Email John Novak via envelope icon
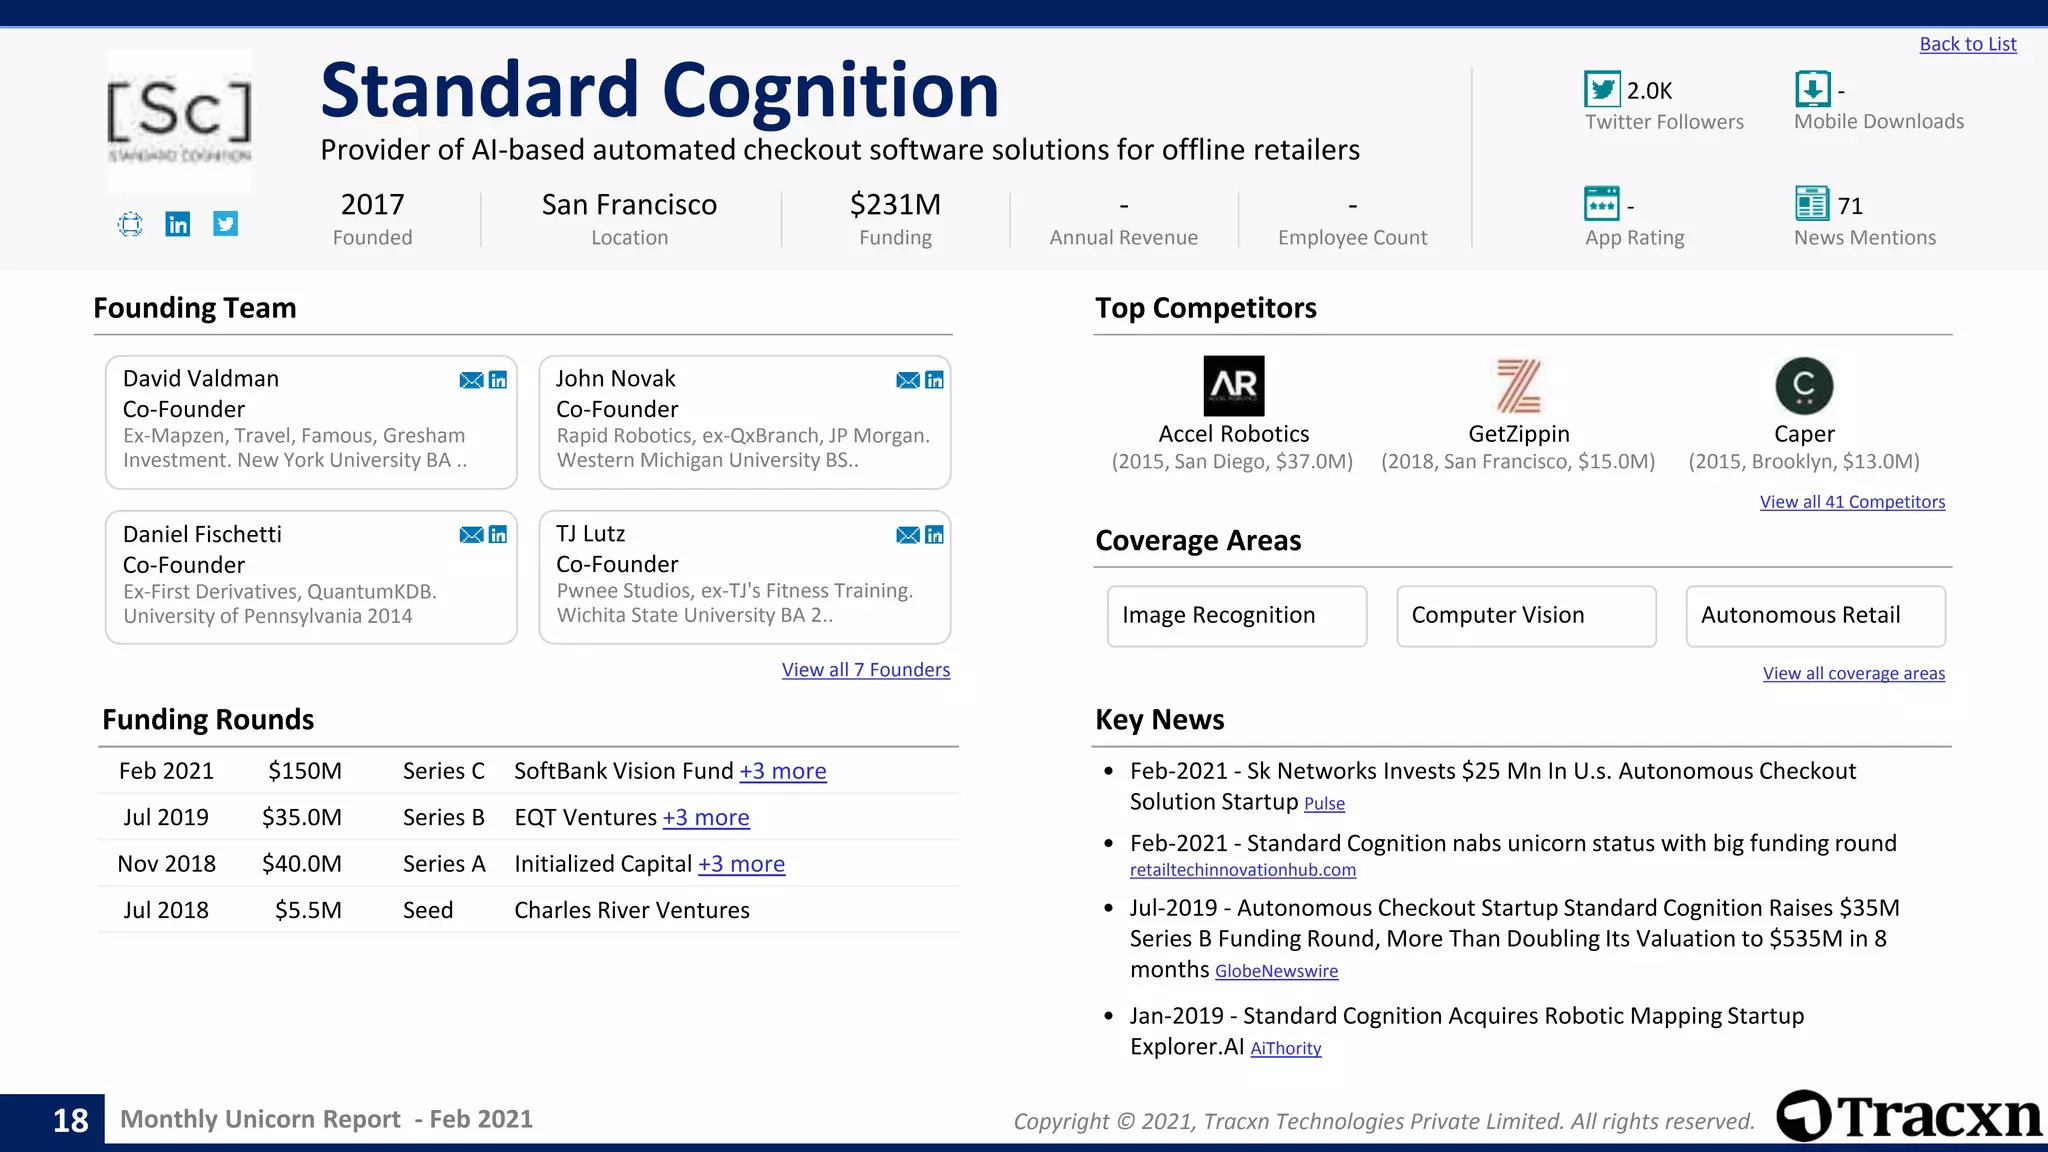Screen dimensions: 2048x1152 [x=908, y=380]
